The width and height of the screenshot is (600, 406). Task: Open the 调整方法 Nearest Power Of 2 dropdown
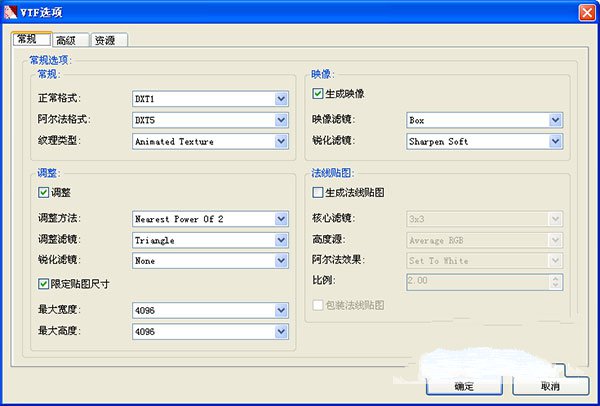210,219
